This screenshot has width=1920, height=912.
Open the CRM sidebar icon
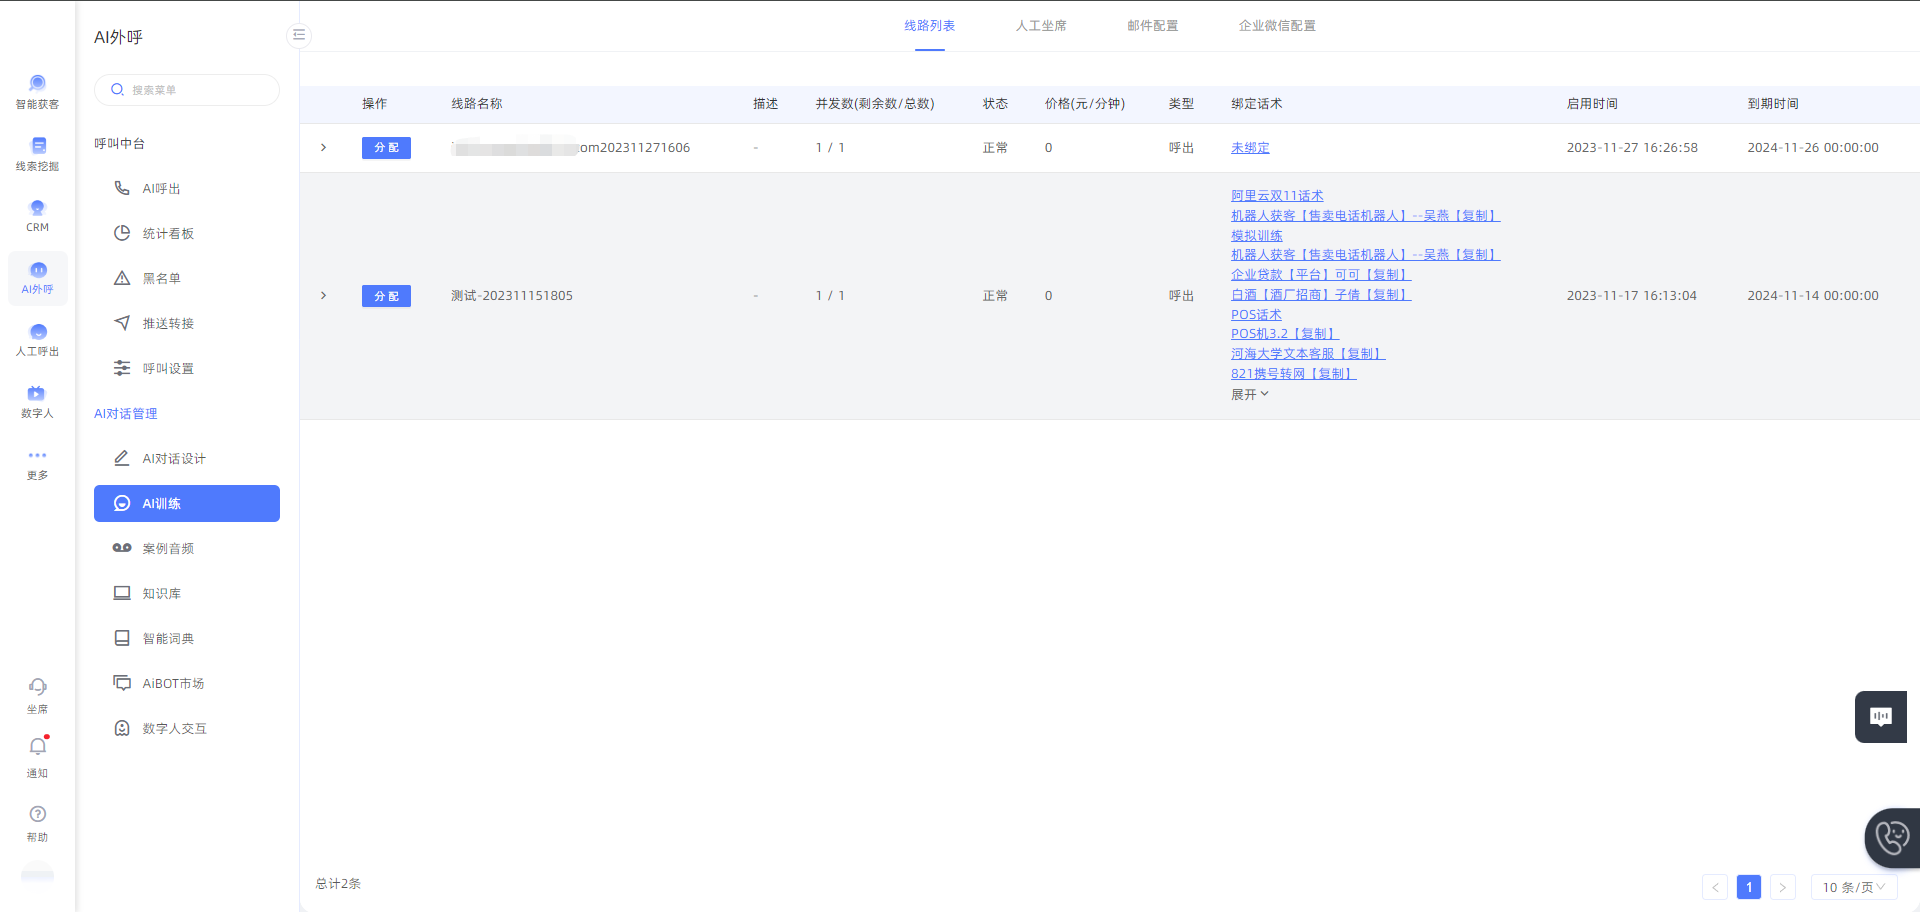(37, 216)
